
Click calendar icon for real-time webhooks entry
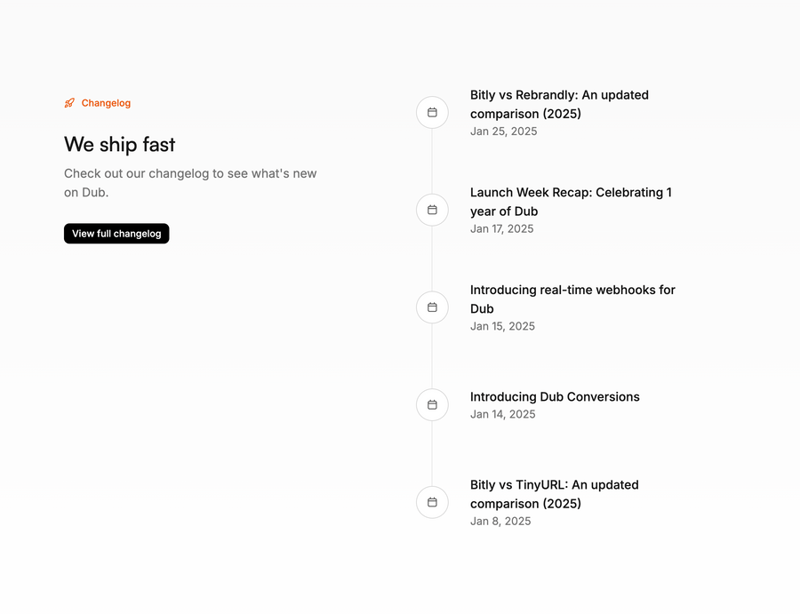click(x=431, y=307)
